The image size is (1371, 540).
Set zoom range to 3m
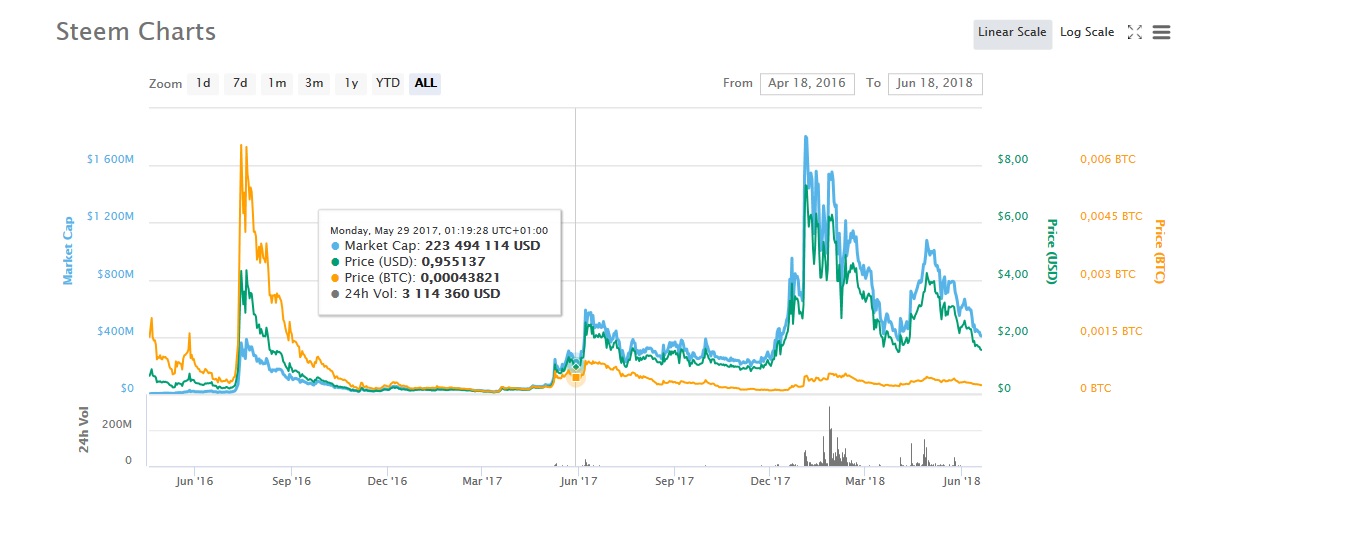tap(314, 83)
